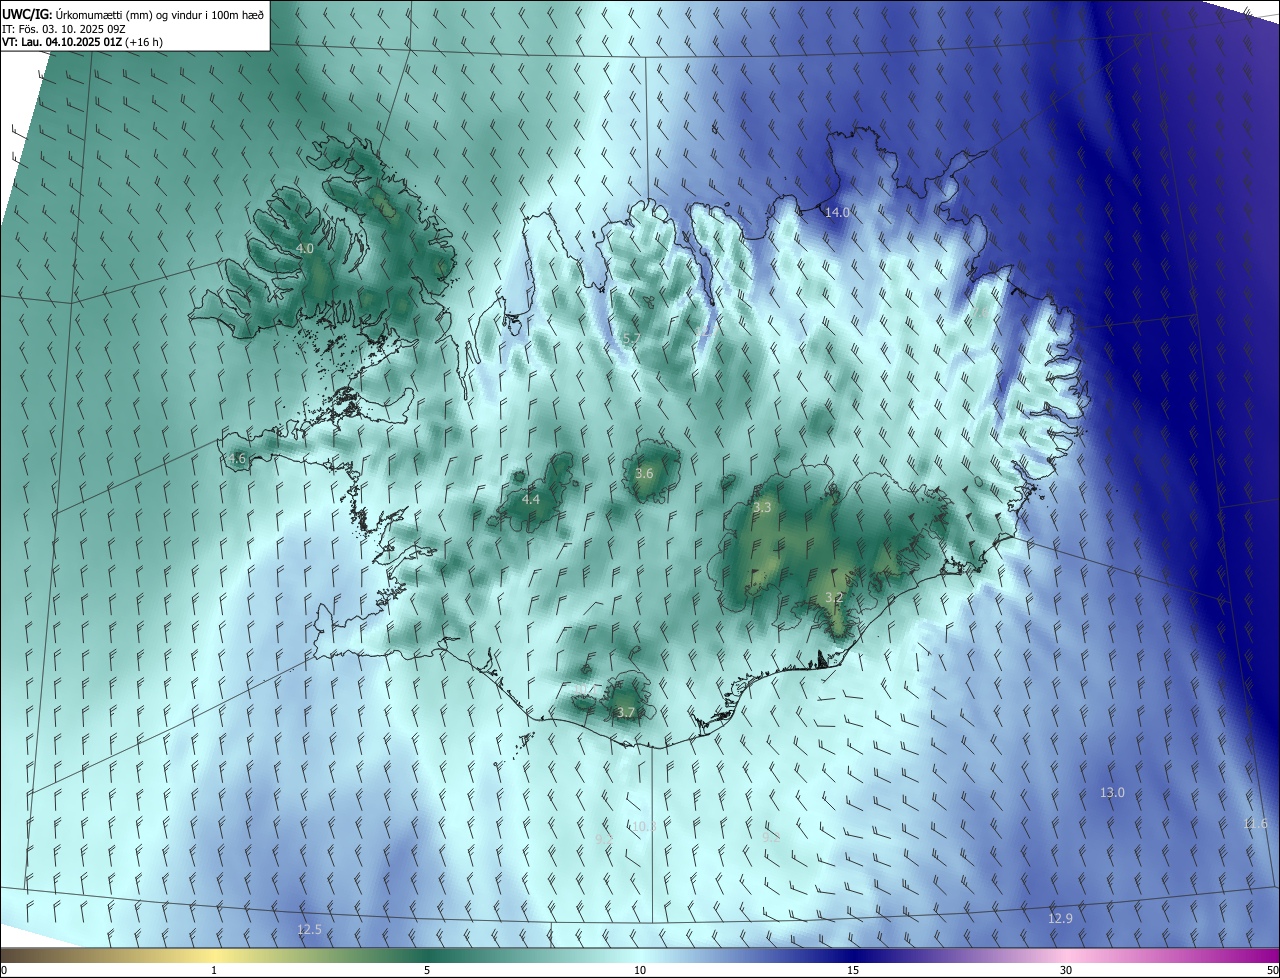This screenshot has height=978, width=1280.
Task: Select the 4.4 value label on the map
Action: pyautogui.click(x=531, y=499)
